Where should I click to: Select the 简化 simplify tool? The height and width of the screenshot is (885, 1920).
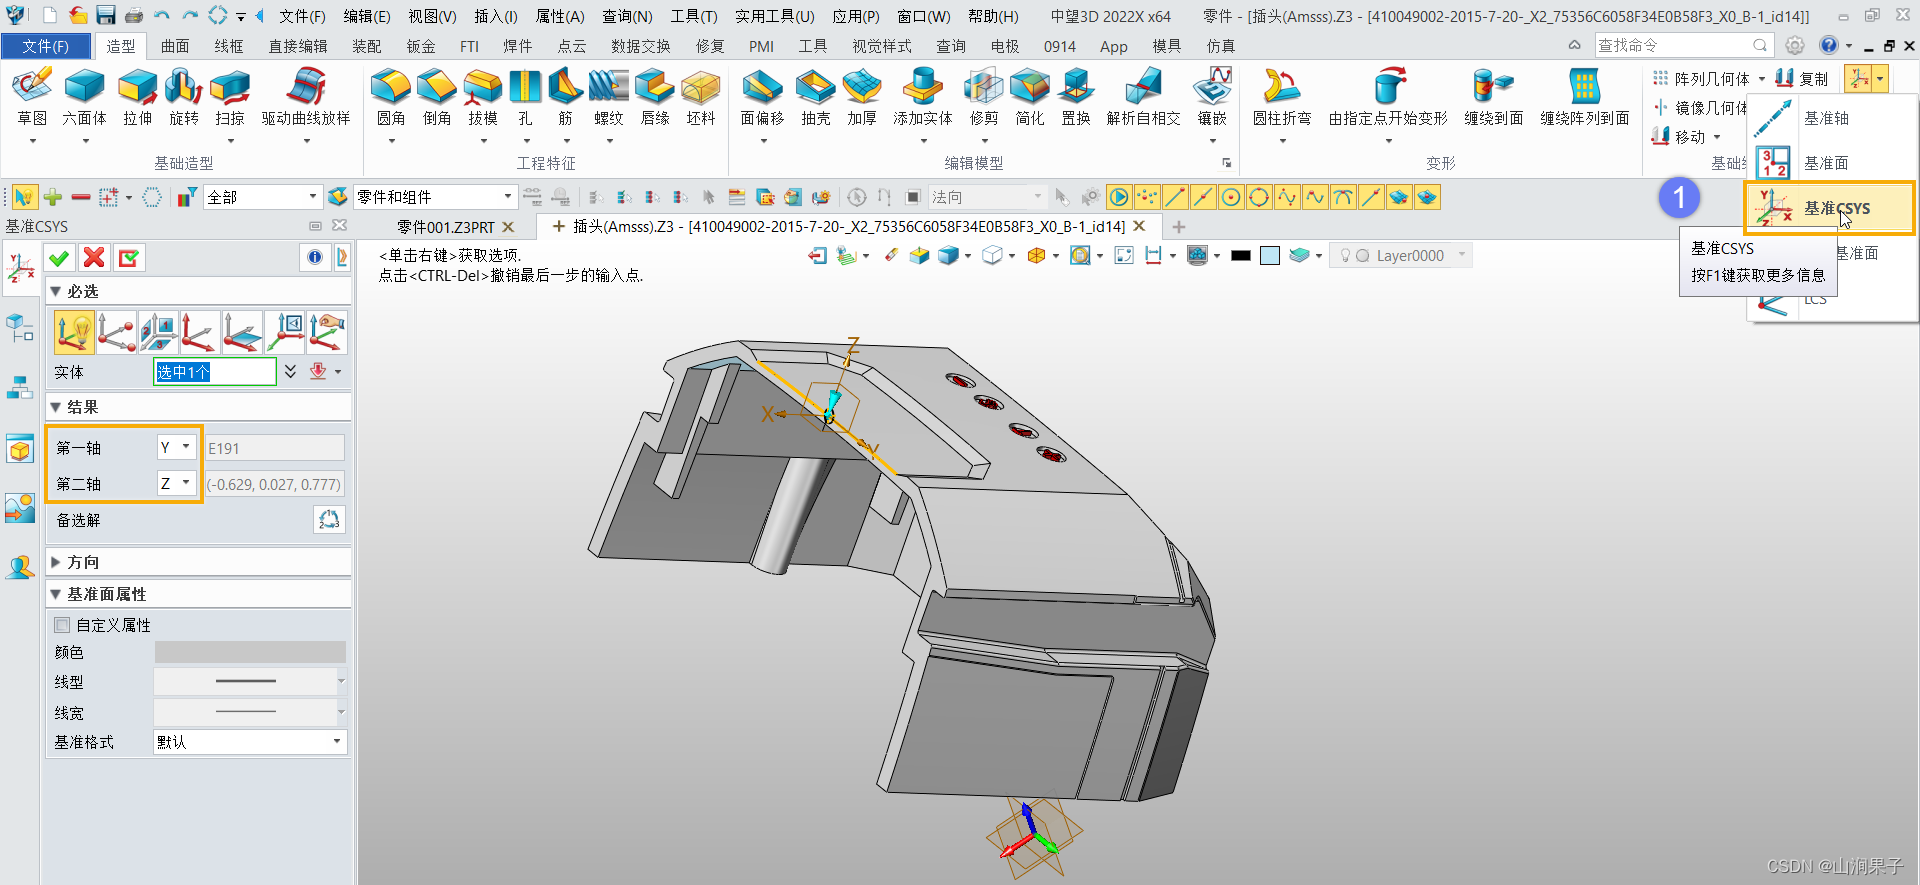[x=1030, y=97]
